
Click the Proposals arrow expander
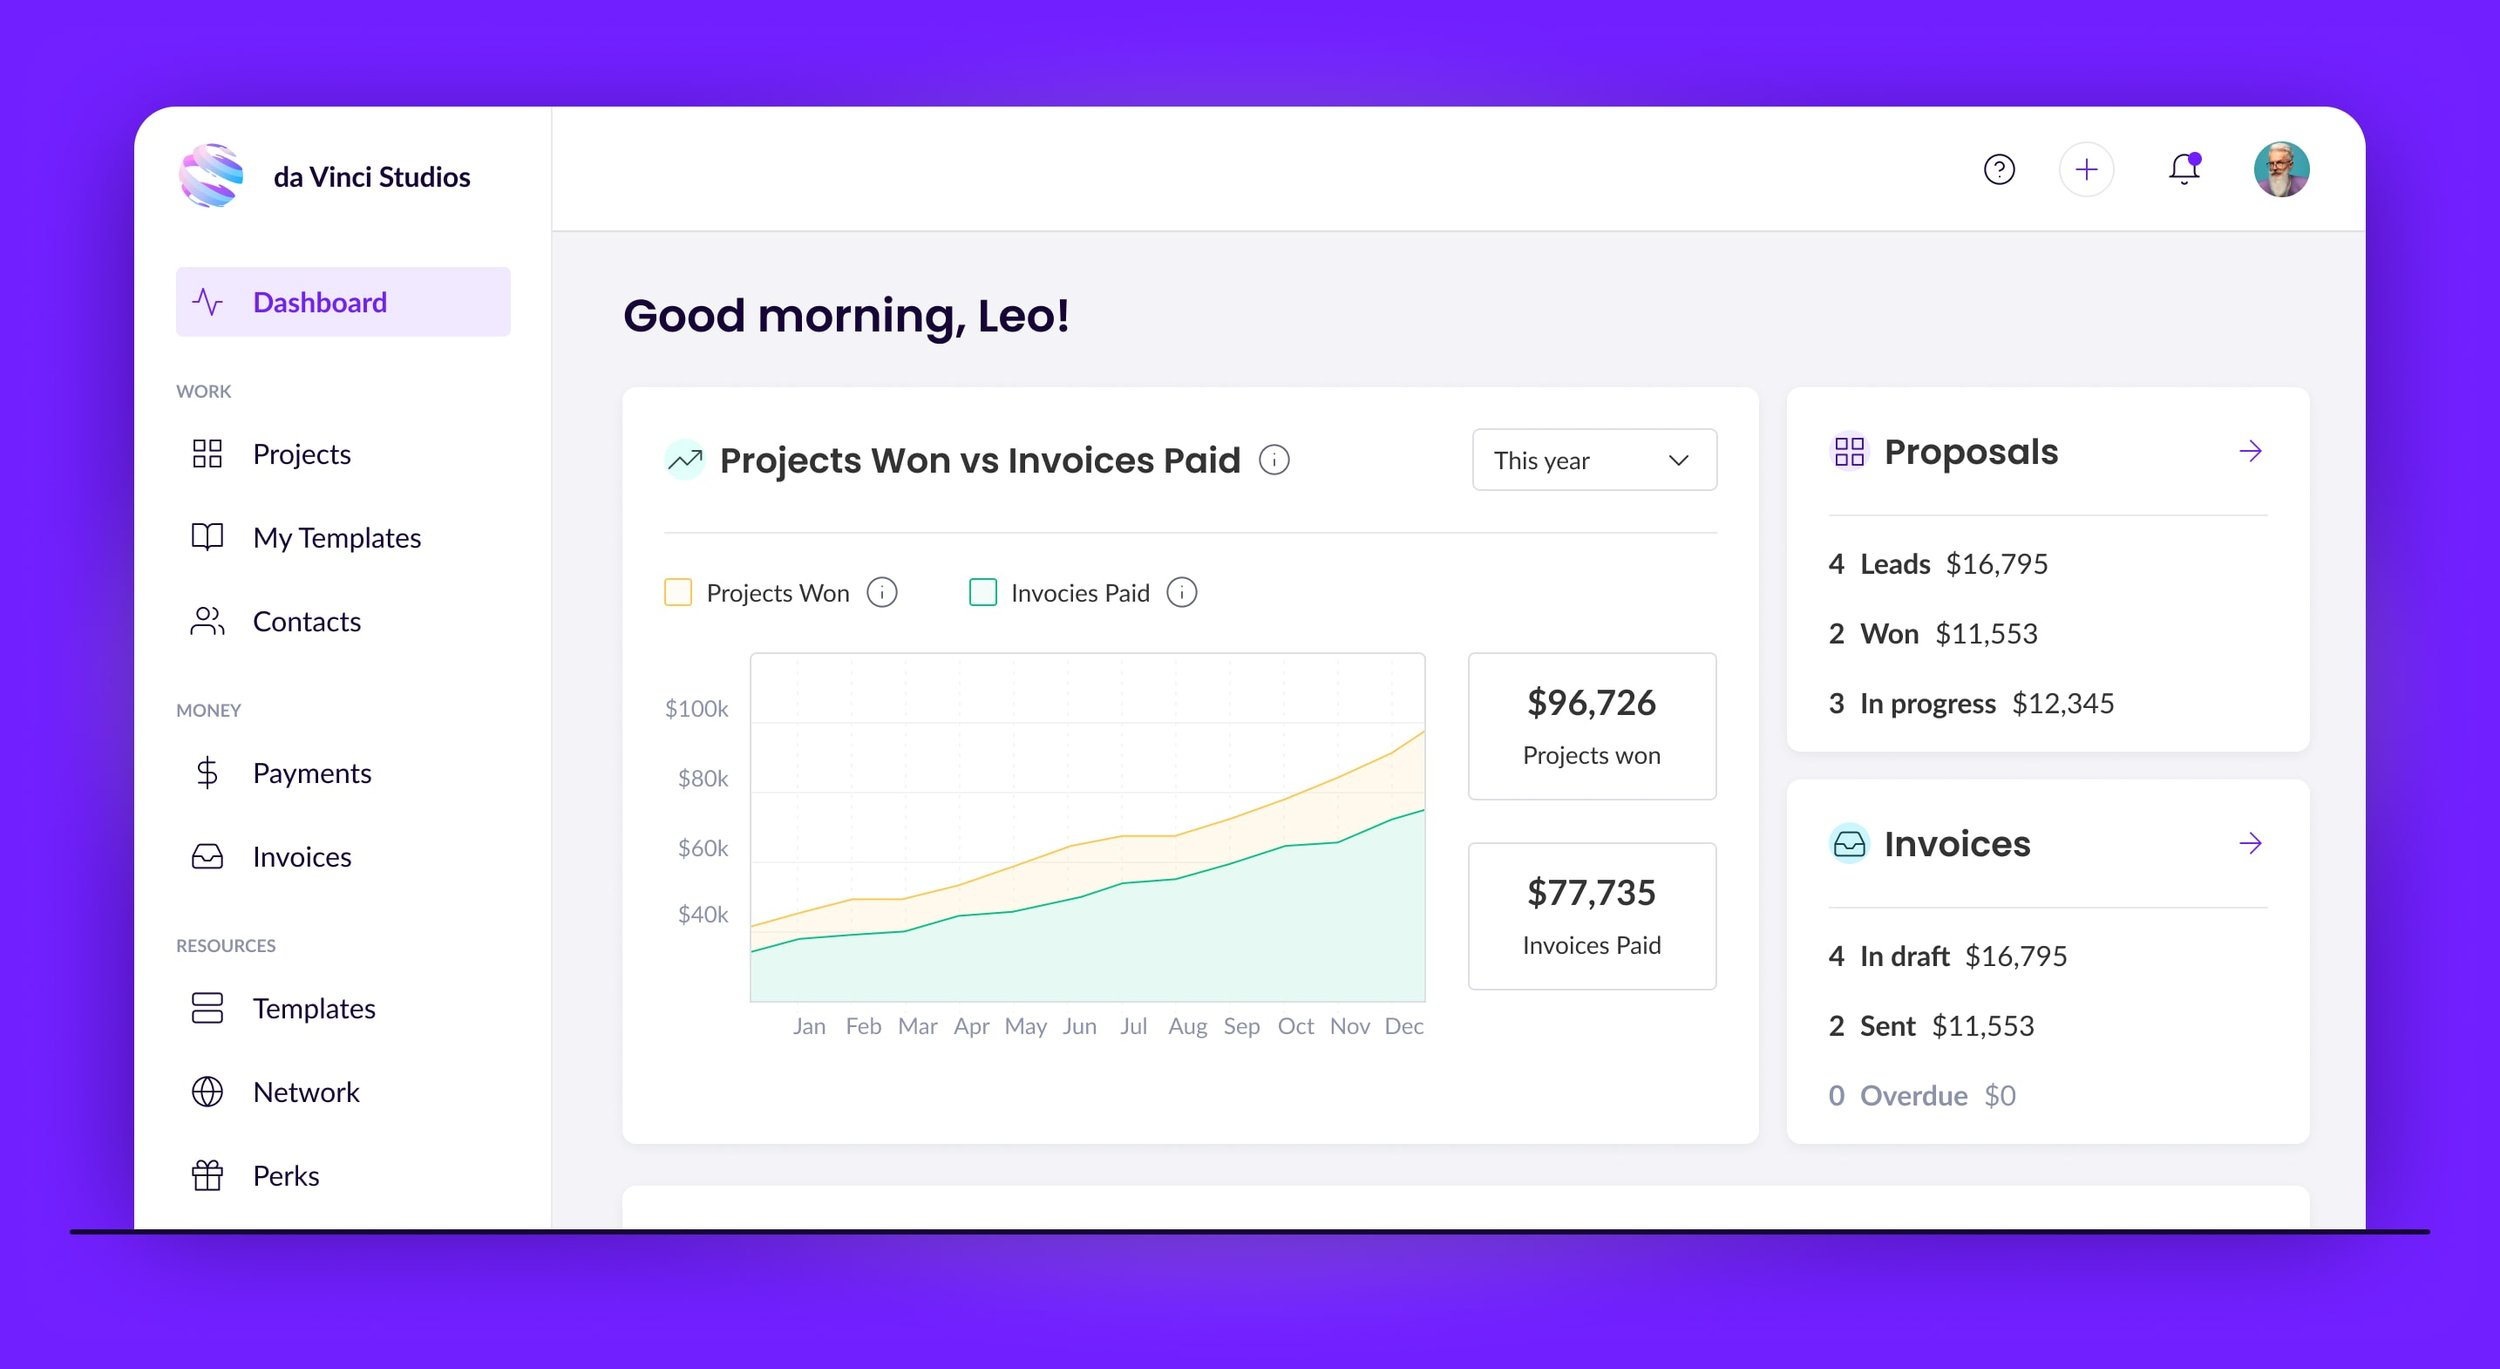(2251, 450)
